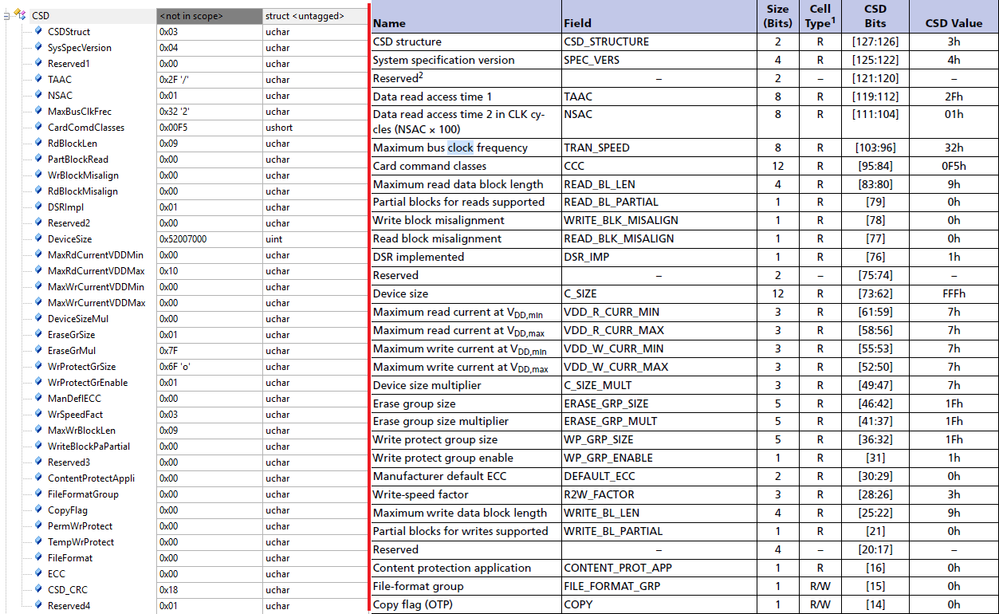Screen dimensions: 999x614
Task: Click the field icon beside TAAC
Action: [x=38, y=79]
